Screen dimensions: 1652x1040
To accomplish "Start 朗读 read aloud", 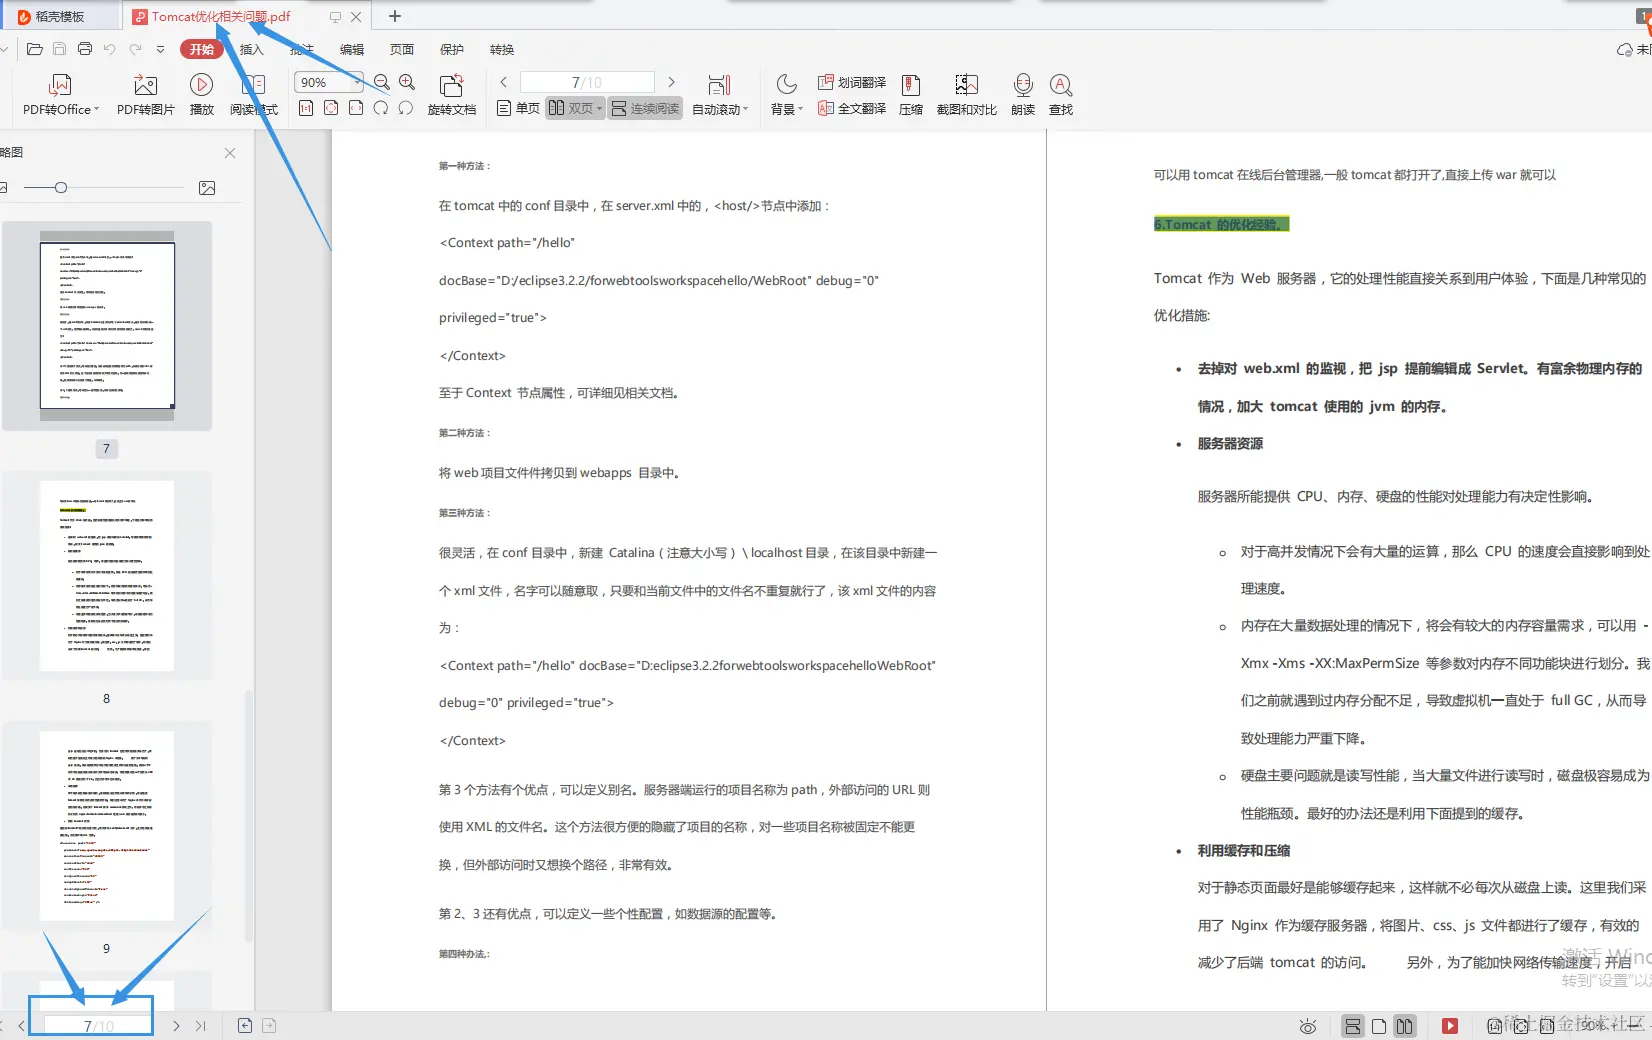I will 1023,95.
